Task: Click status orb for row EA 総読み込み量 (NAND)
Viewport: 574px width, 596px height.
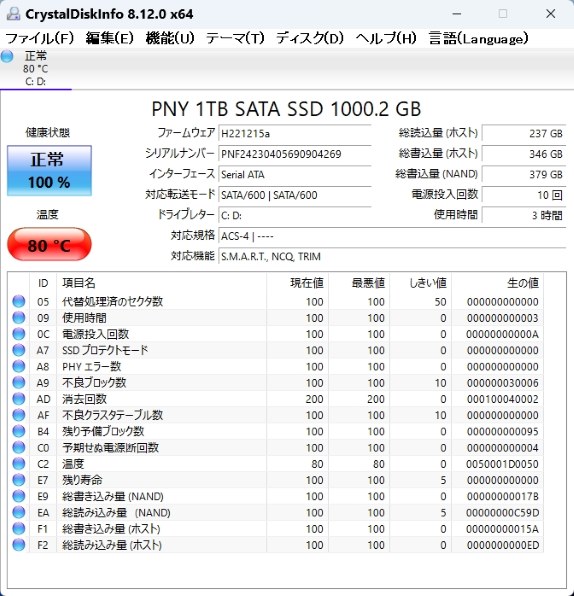Action: coord(19,512)
